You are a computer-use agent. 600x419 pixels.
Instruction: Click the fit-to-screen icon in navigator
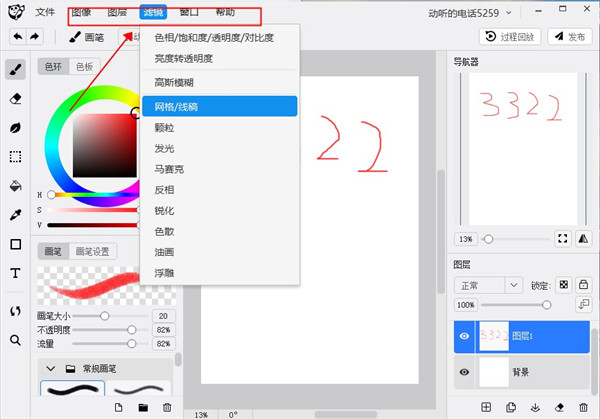562,239
